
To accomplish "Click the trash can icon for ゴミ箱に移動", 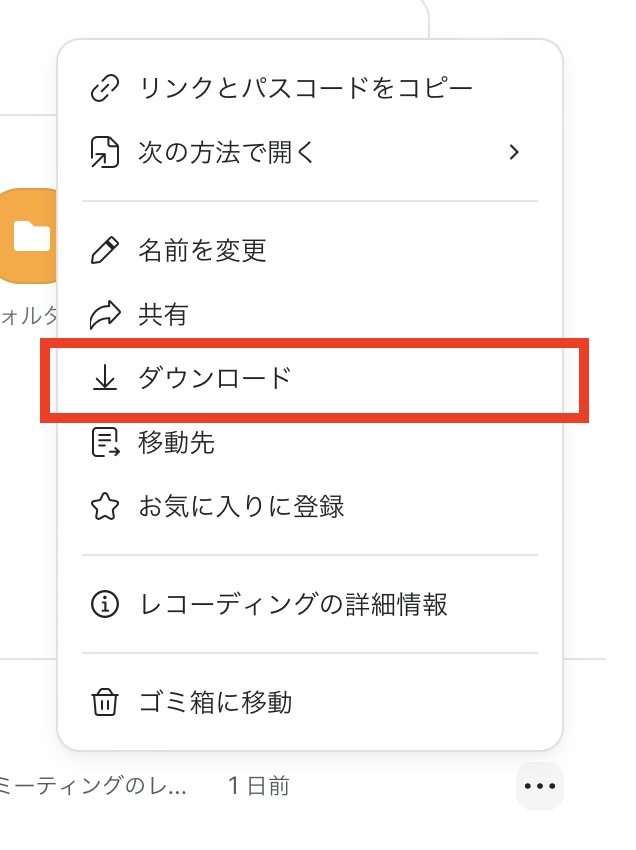I will [x=103, y=702].
